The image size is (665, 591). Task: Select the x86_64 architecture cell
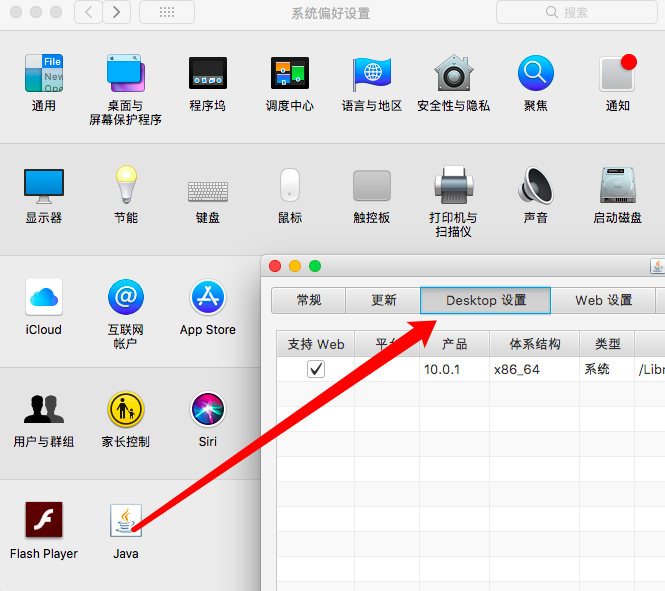534,369
